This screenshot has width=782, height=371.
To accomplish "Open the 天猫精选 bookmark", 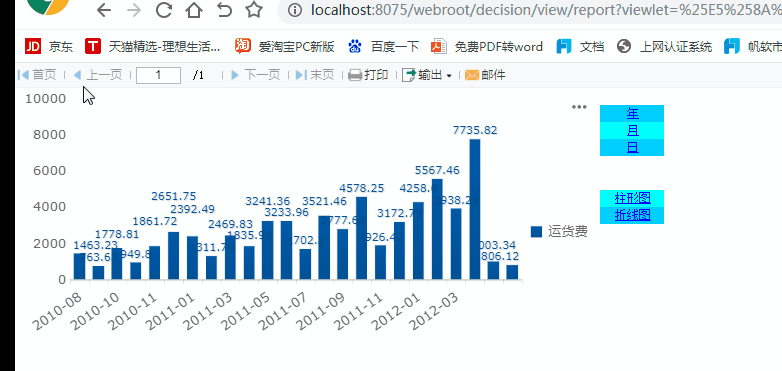I will (153, 47).
